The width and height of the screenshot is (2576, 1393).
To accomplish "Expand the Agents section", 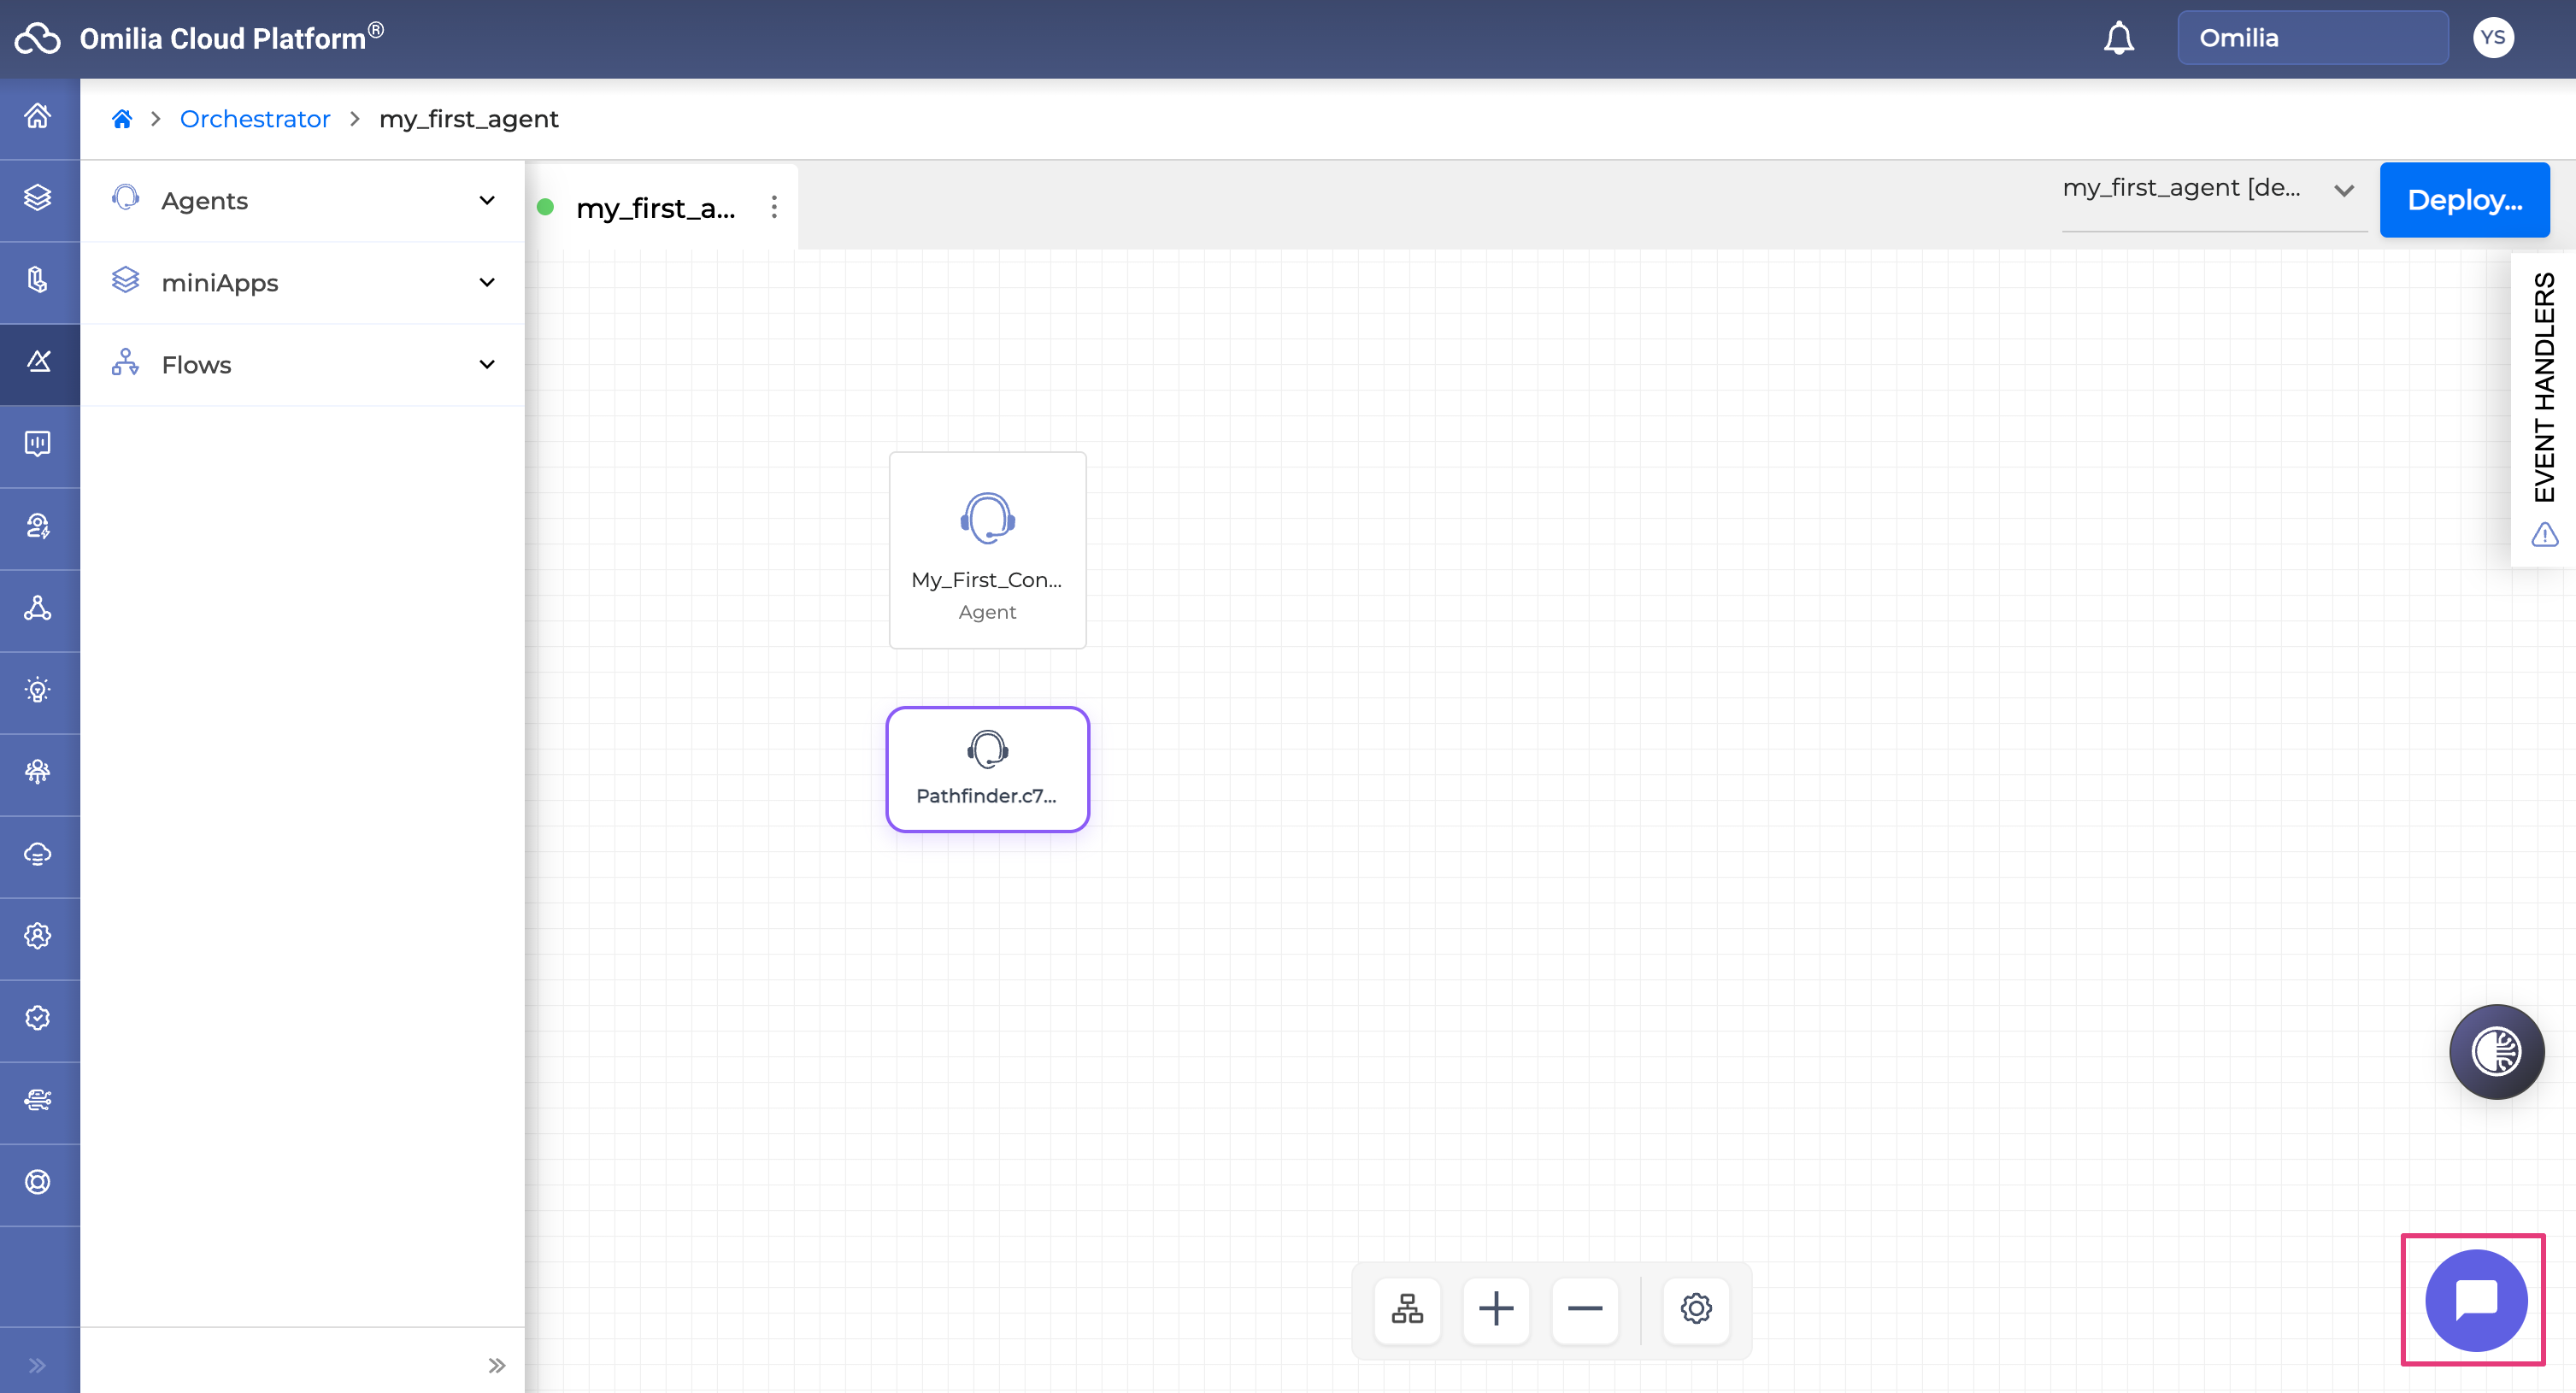I will (x=487, y=200).
